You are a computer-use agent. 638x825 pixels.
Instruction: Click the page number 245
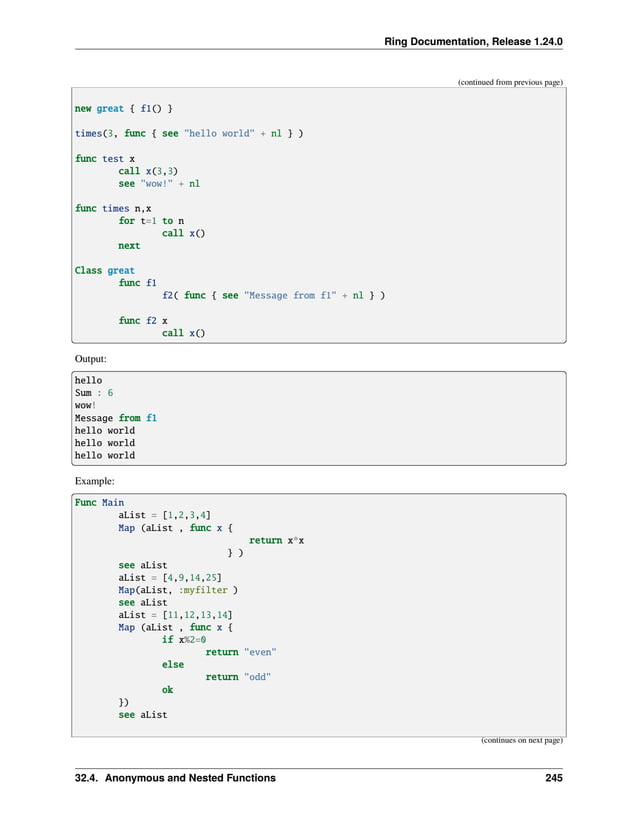tap(554, 778)
